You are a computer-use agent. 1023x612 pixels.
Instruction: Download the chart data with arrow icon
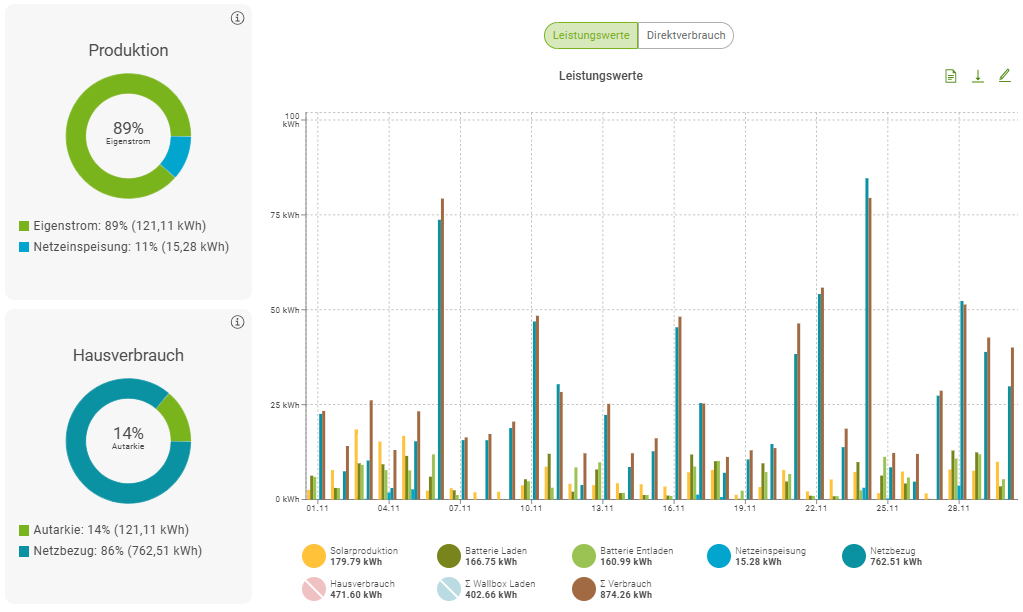coord(978,76)
